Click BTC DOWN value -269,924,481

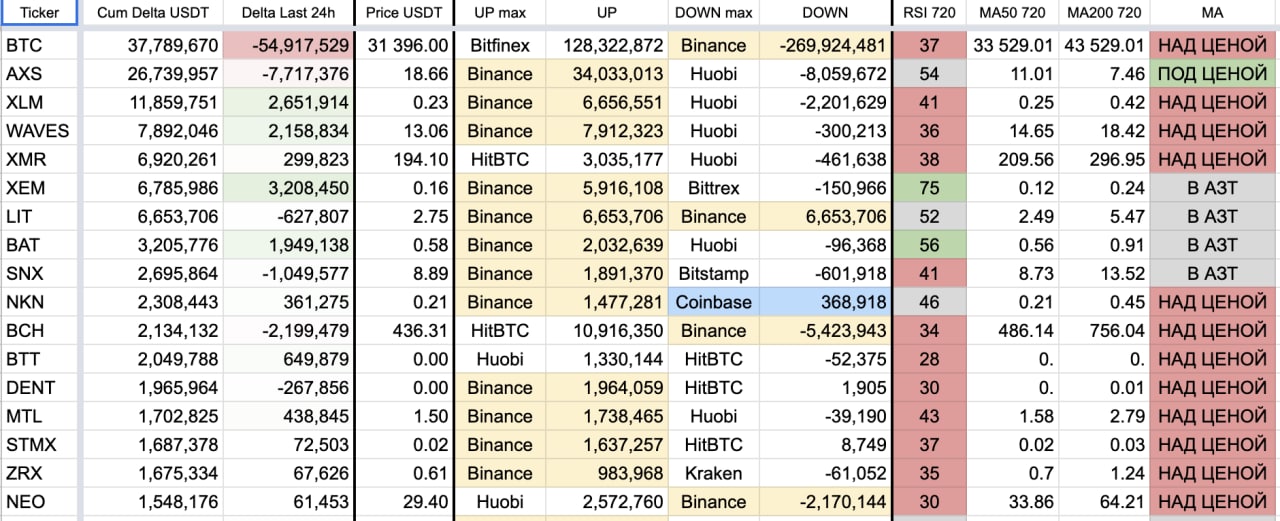[x=824, y=45]
